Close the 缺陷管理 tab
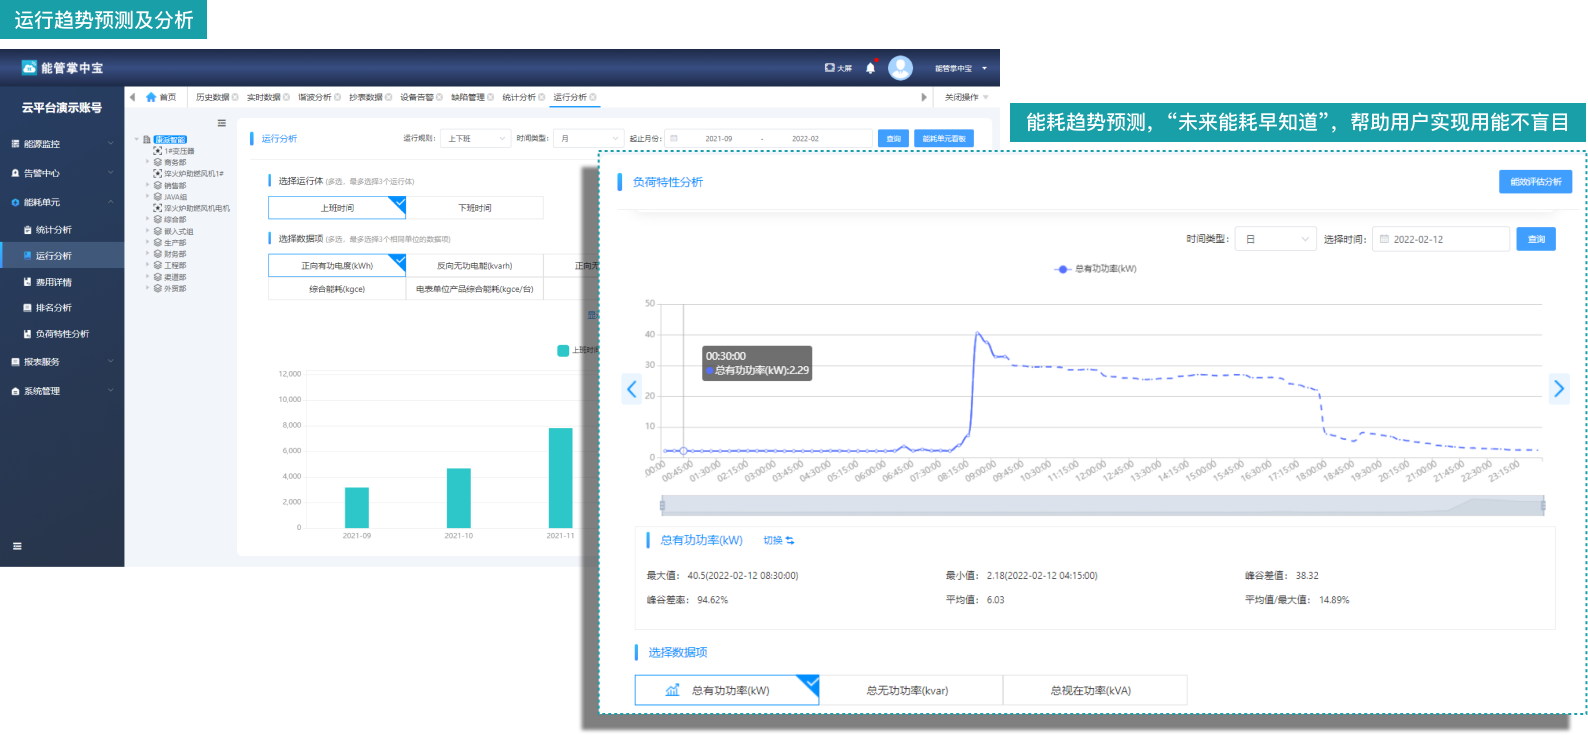The width and height of the screenshot is (1588, 735). click(490, 97)
